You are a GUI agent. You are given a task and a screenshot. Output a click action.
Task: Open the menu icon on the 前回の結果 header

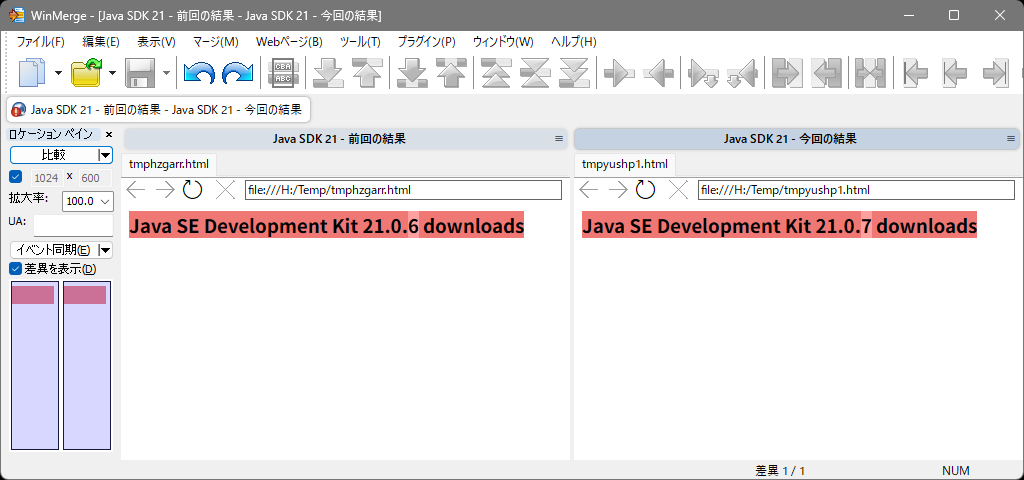(558, 138)
